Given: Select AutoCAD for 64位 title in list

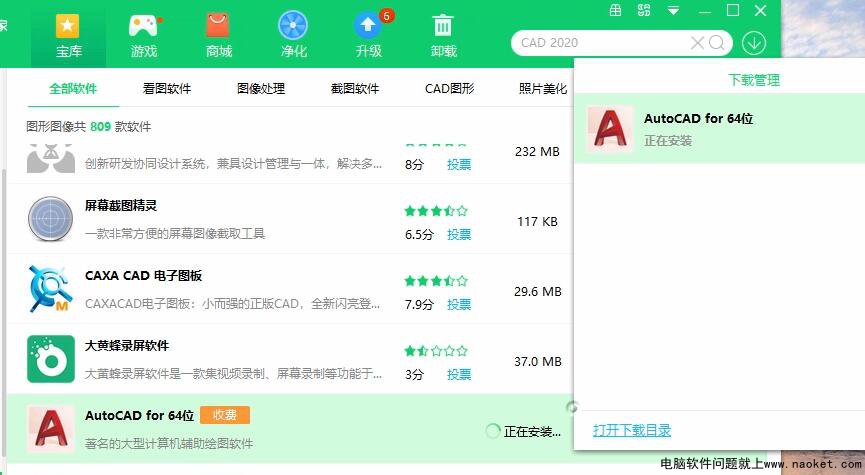Looking at the screenshot, I should [140, 415].
